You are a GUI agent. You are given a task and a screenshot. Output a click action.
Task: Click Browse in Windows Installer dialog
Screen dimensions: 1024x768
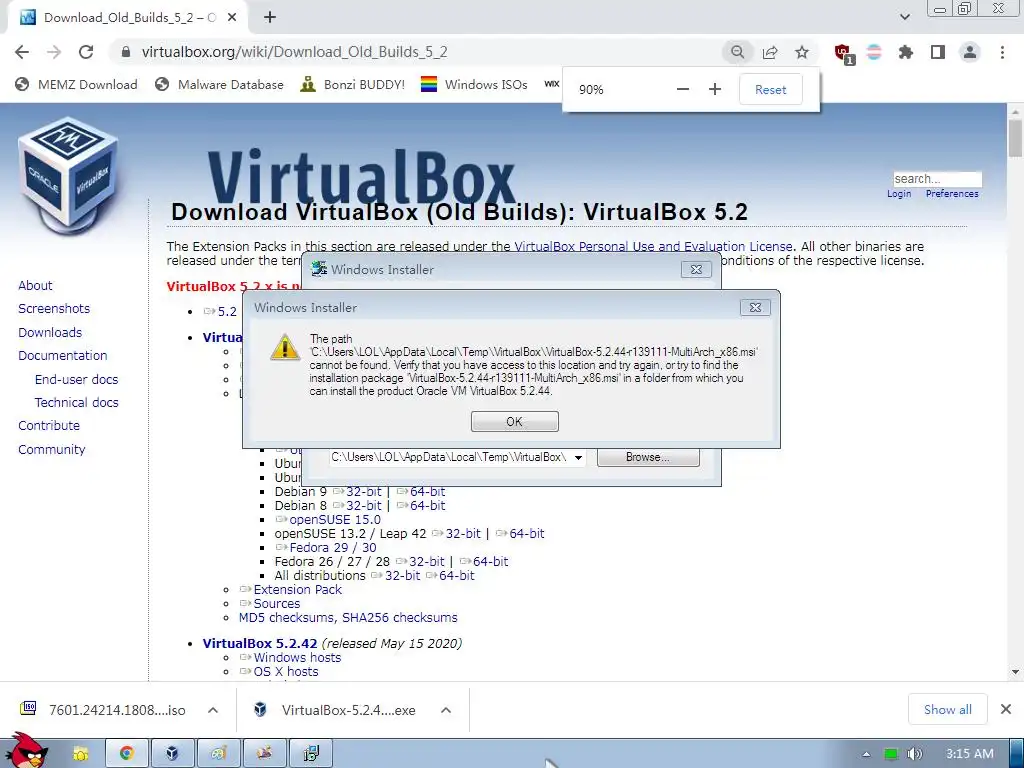coord(648,457)
